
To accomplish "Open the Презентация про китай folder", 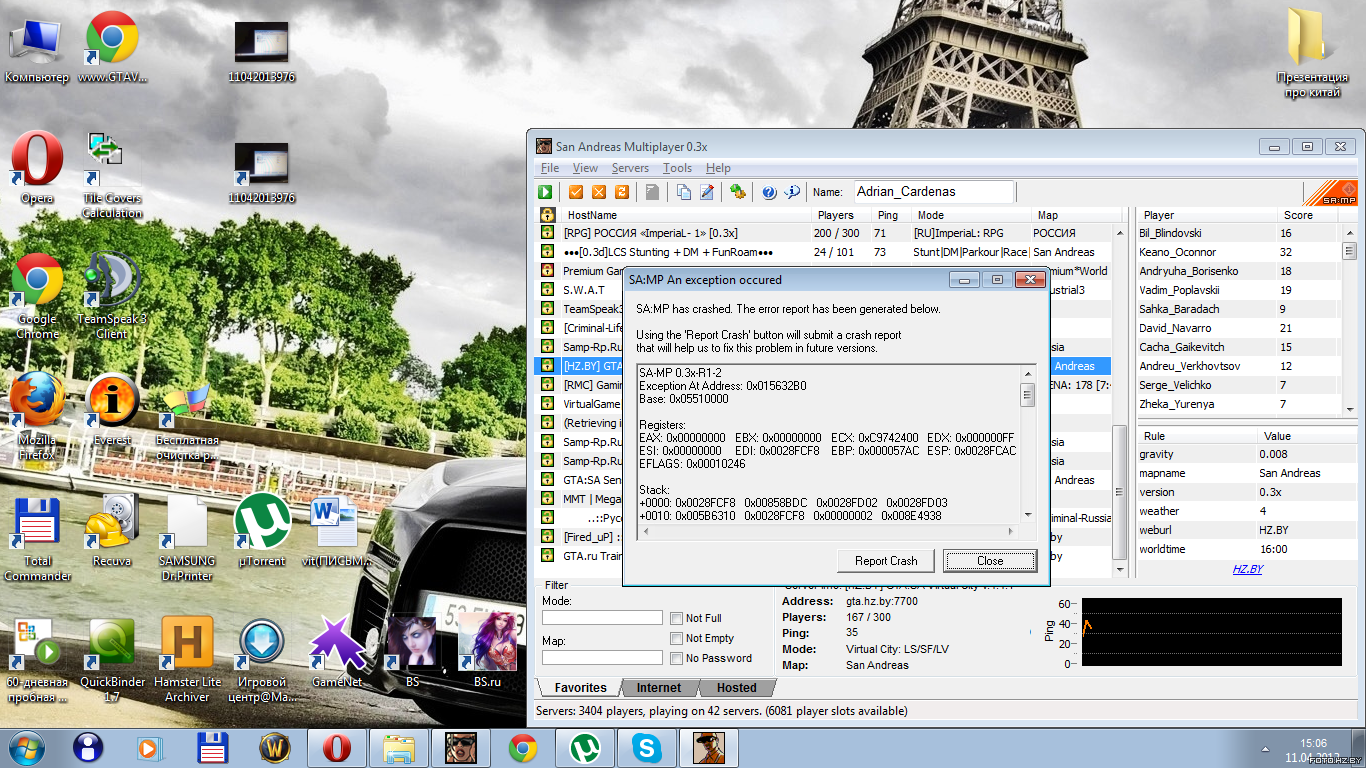I will coord(1312,55).
